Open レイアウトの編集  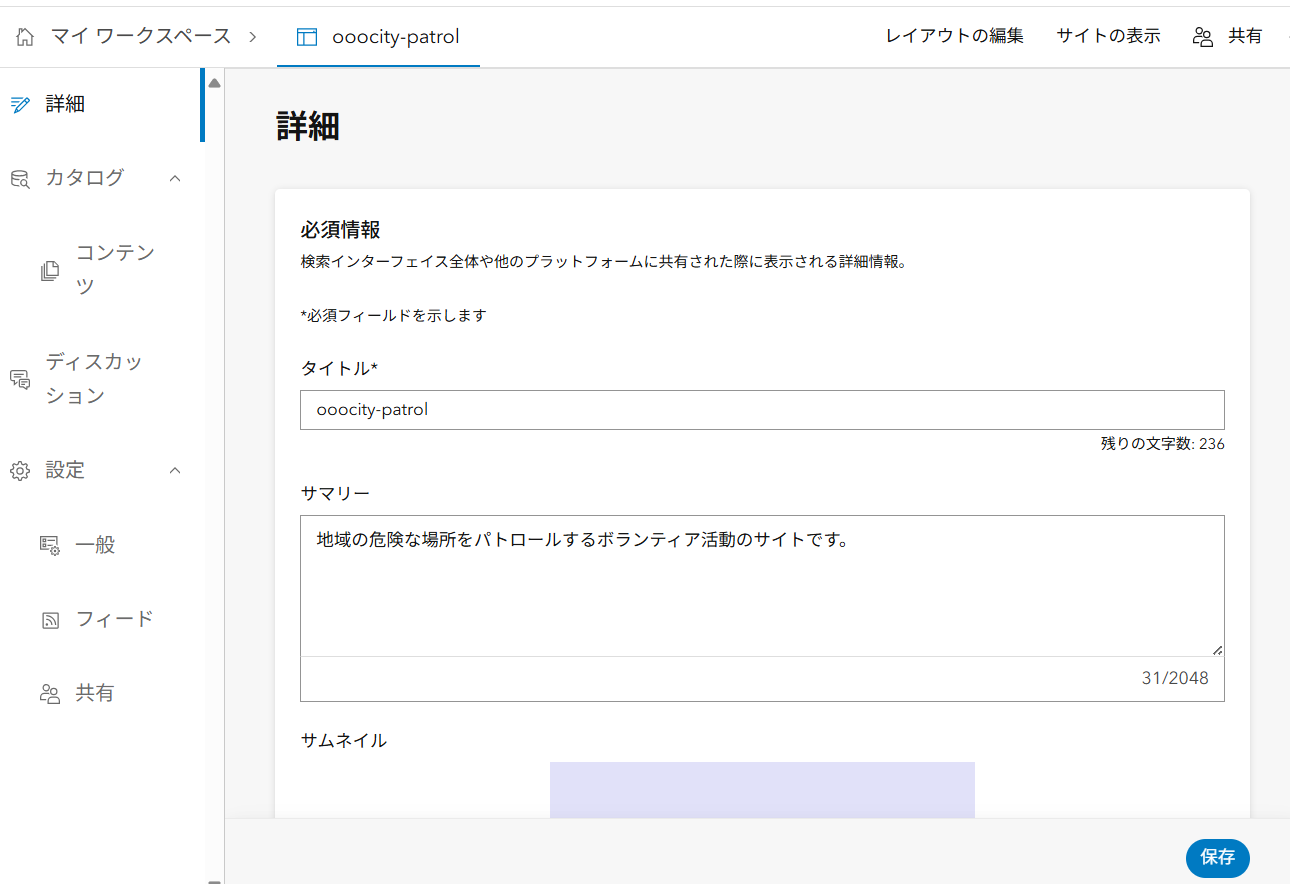click(x=955, y=36)
